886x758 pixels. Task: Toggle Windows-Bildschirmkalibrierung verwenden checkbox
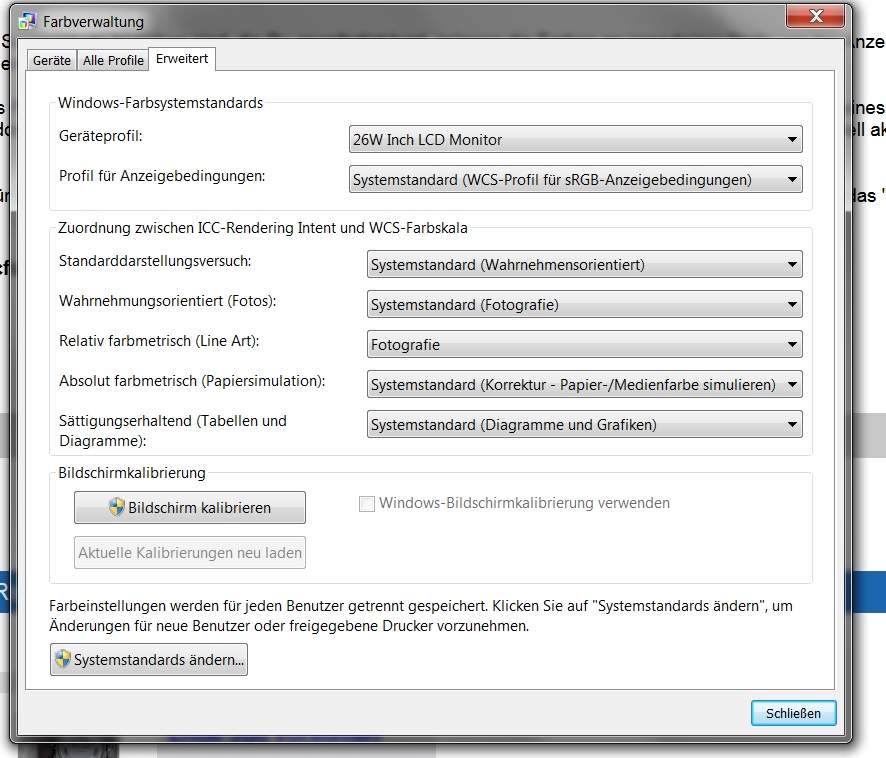(367, 504)
